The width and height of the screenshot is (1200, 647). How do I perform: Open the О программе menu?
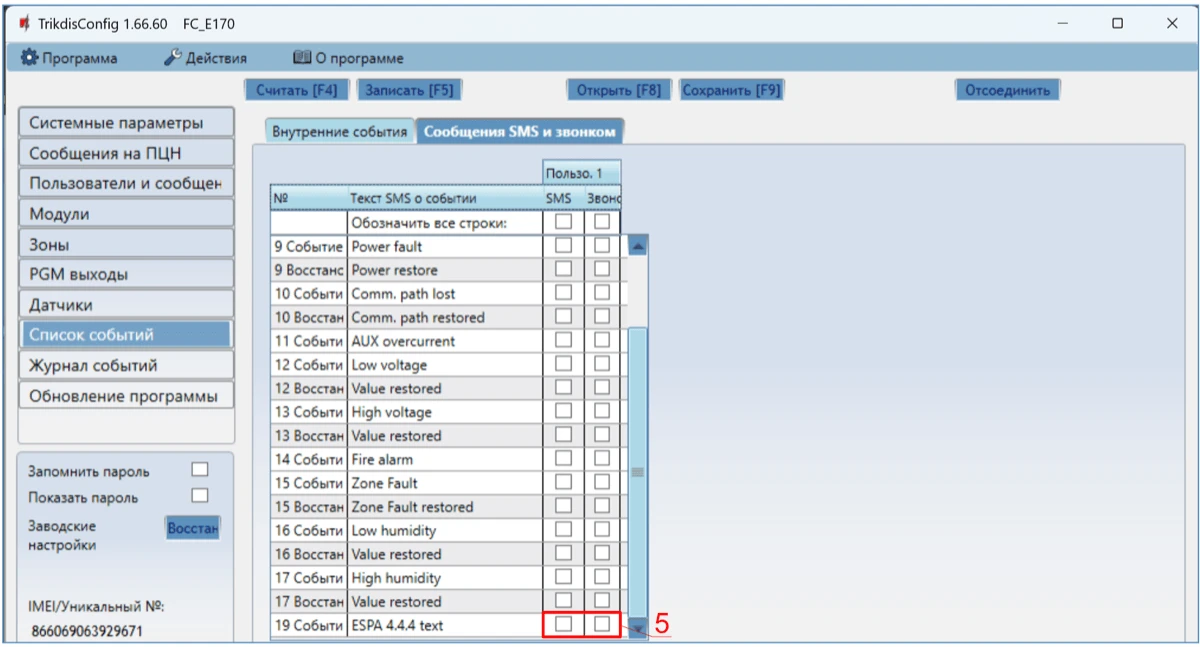348,58
